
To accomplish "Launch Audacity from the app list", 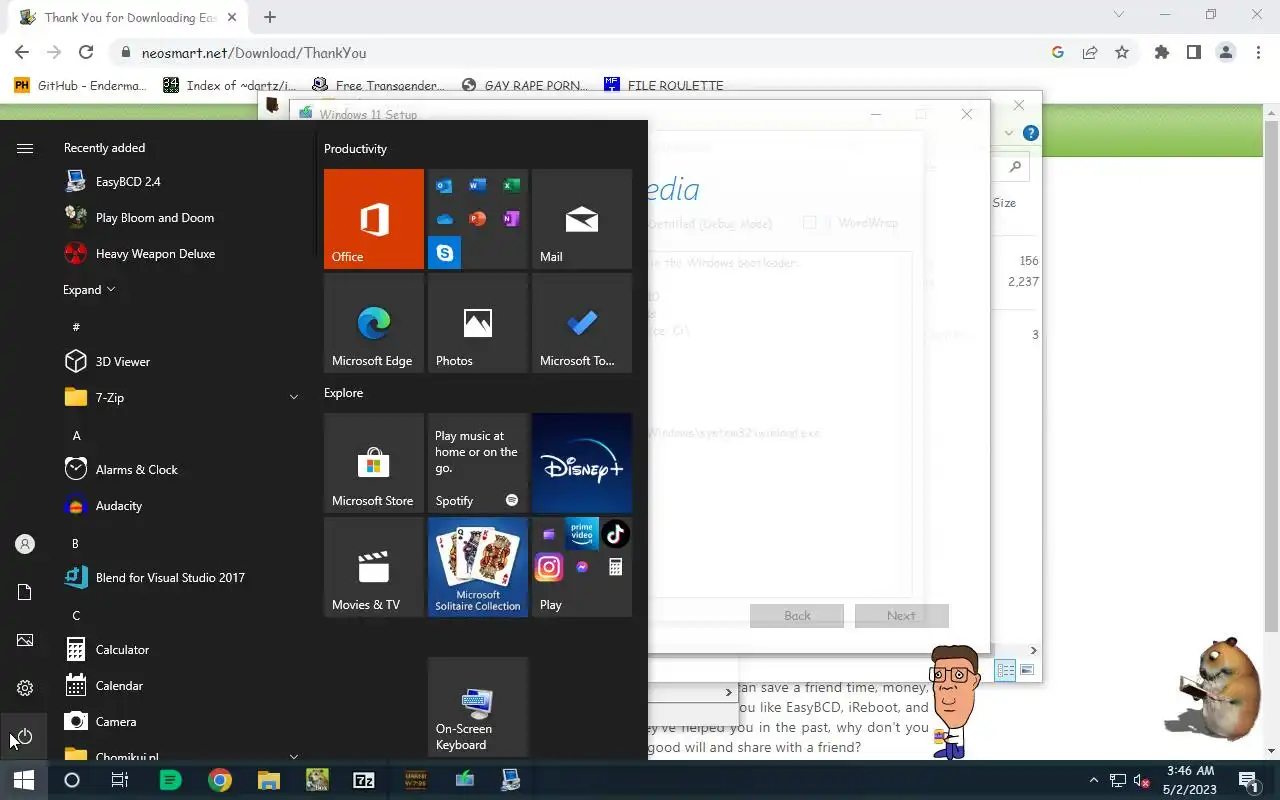I will (x=180, y=506).
